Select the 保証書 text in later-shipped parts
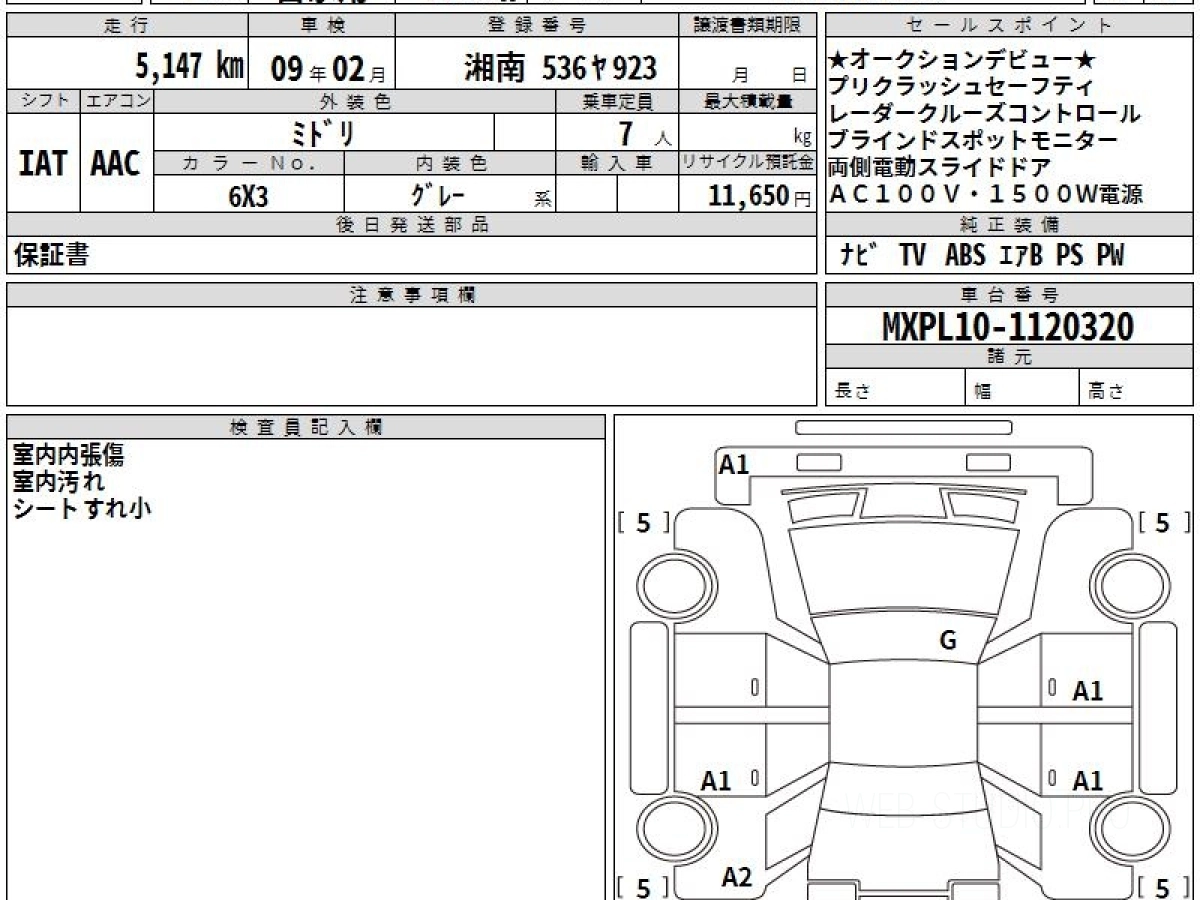1200x900 pixels. tap(51, 255)
